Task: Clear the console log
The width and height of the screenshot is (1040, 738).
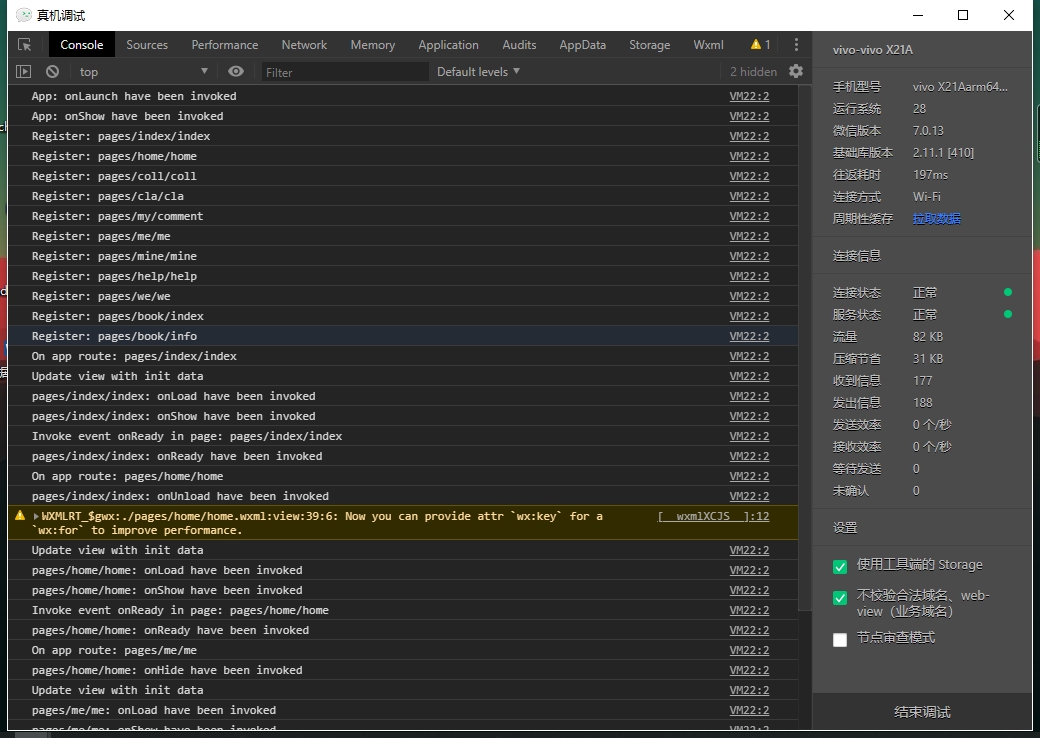Action: pos(52,72)
